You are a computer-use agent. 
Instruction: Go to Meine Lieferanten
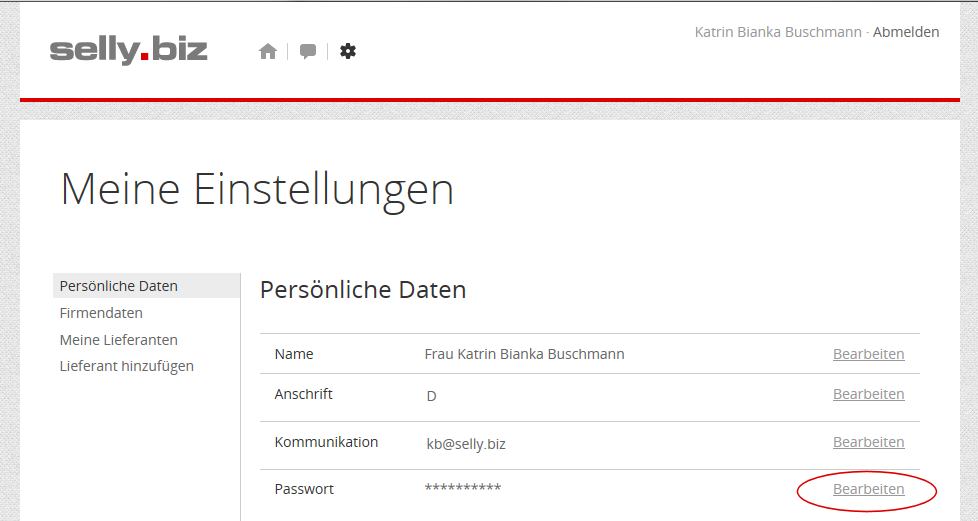pyautogui.click(x=119, y=340)
